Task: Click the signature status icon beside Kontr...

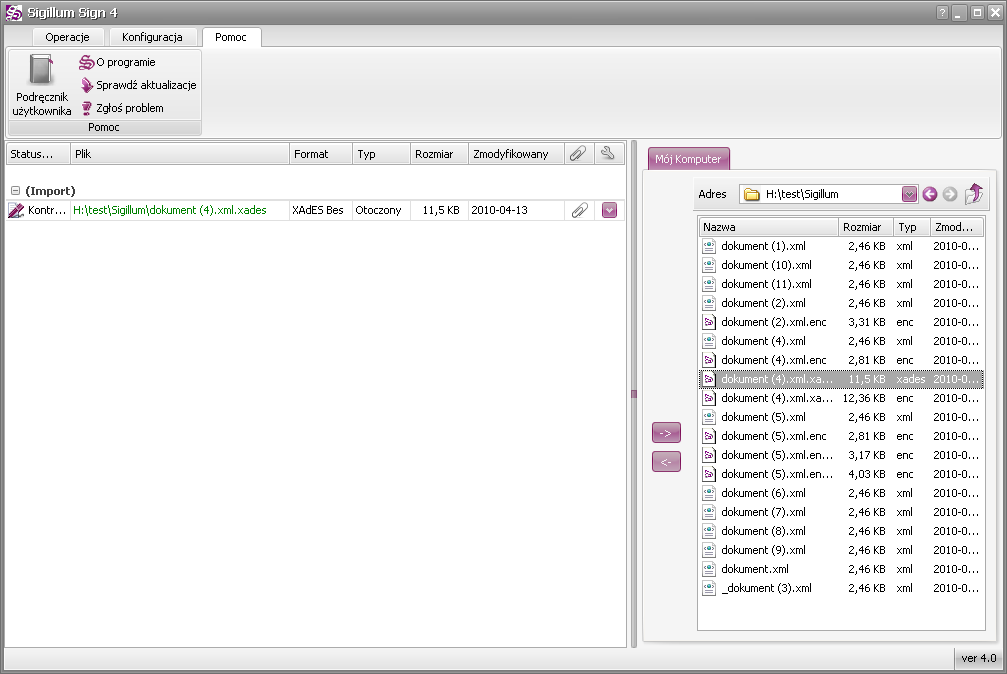Action: click(x=16, y=210)
